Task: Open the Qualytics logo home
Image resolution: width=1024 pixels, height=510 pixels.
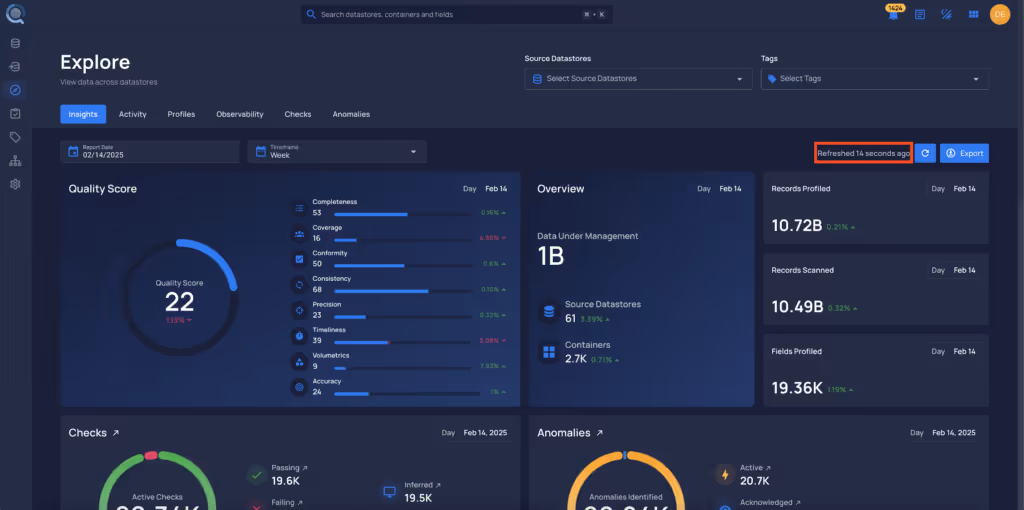Action: click(15, 14)
